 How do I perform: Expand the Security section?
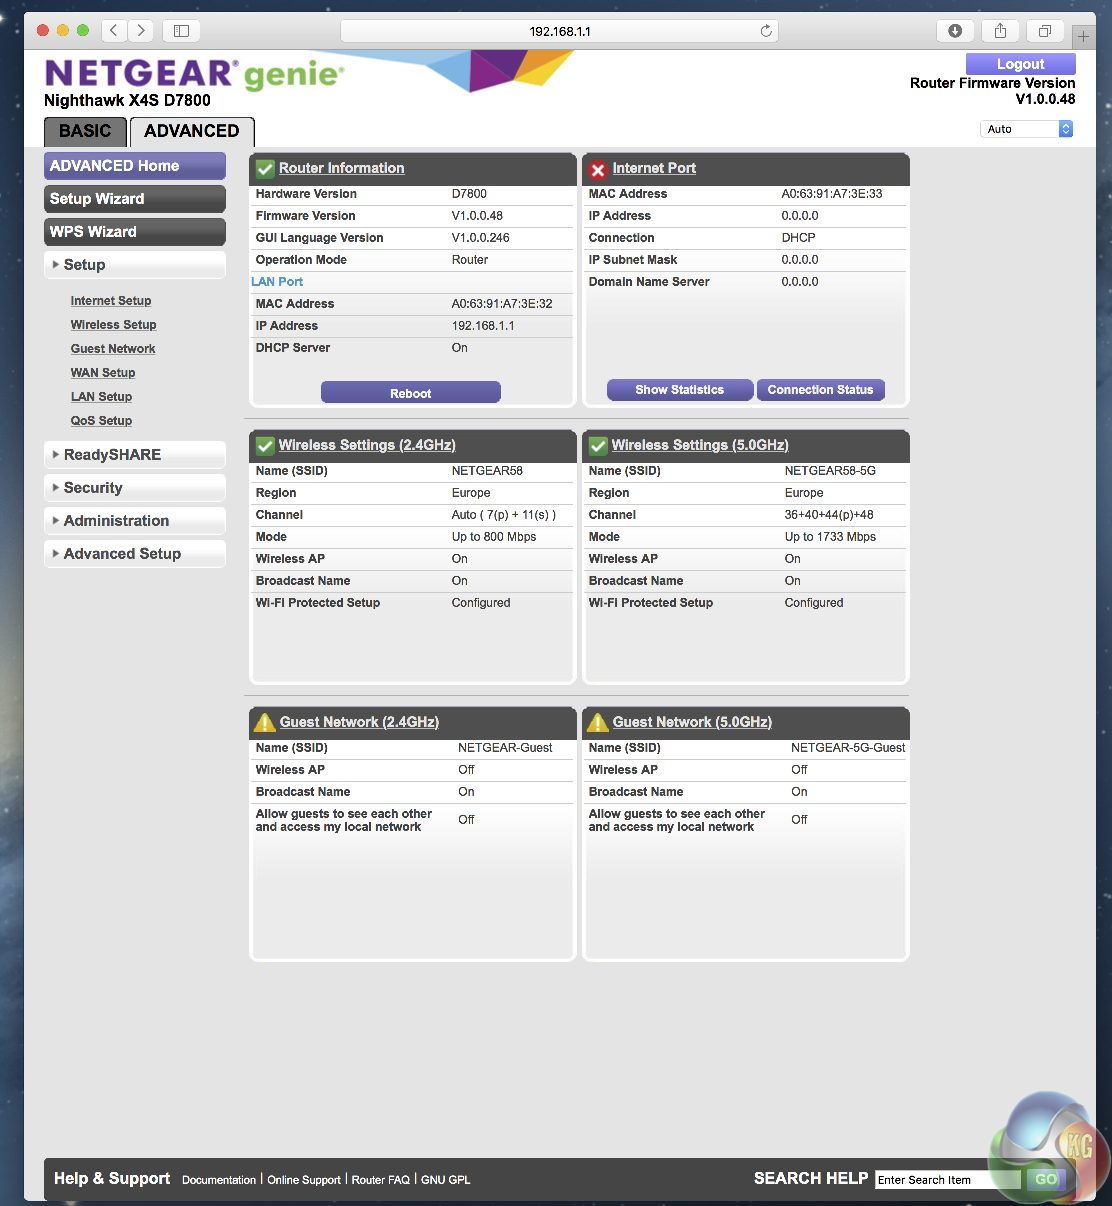[x=135, y=488]
